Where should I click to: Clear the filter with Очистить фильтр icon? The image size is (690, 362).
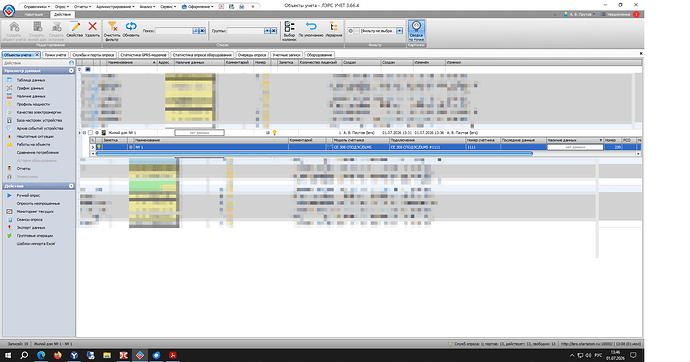tap(112, 31)
